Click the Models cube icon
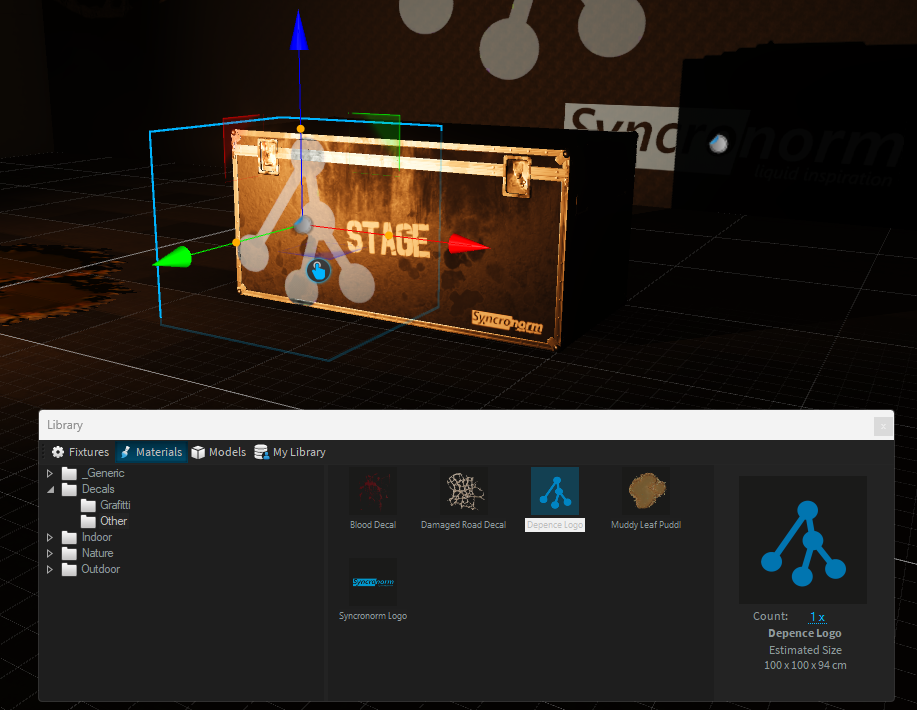The width and height of the screenshot is (917, 710). (198, 452)
